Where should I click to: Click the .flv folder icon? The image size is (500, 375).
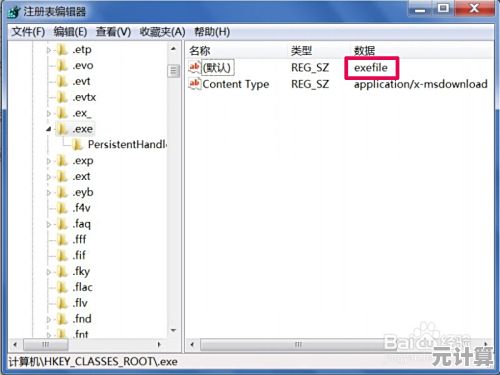coord(62,303)
